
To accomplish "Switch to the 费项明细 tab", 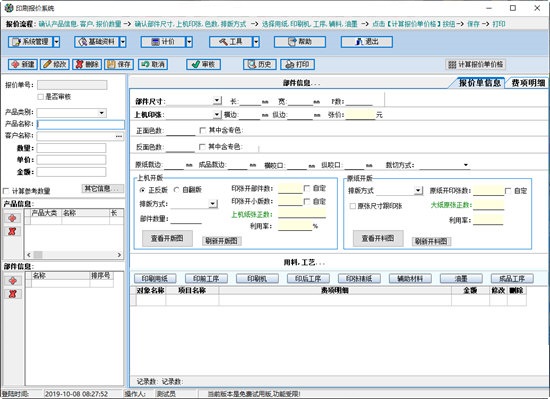I will pos(528,83).
